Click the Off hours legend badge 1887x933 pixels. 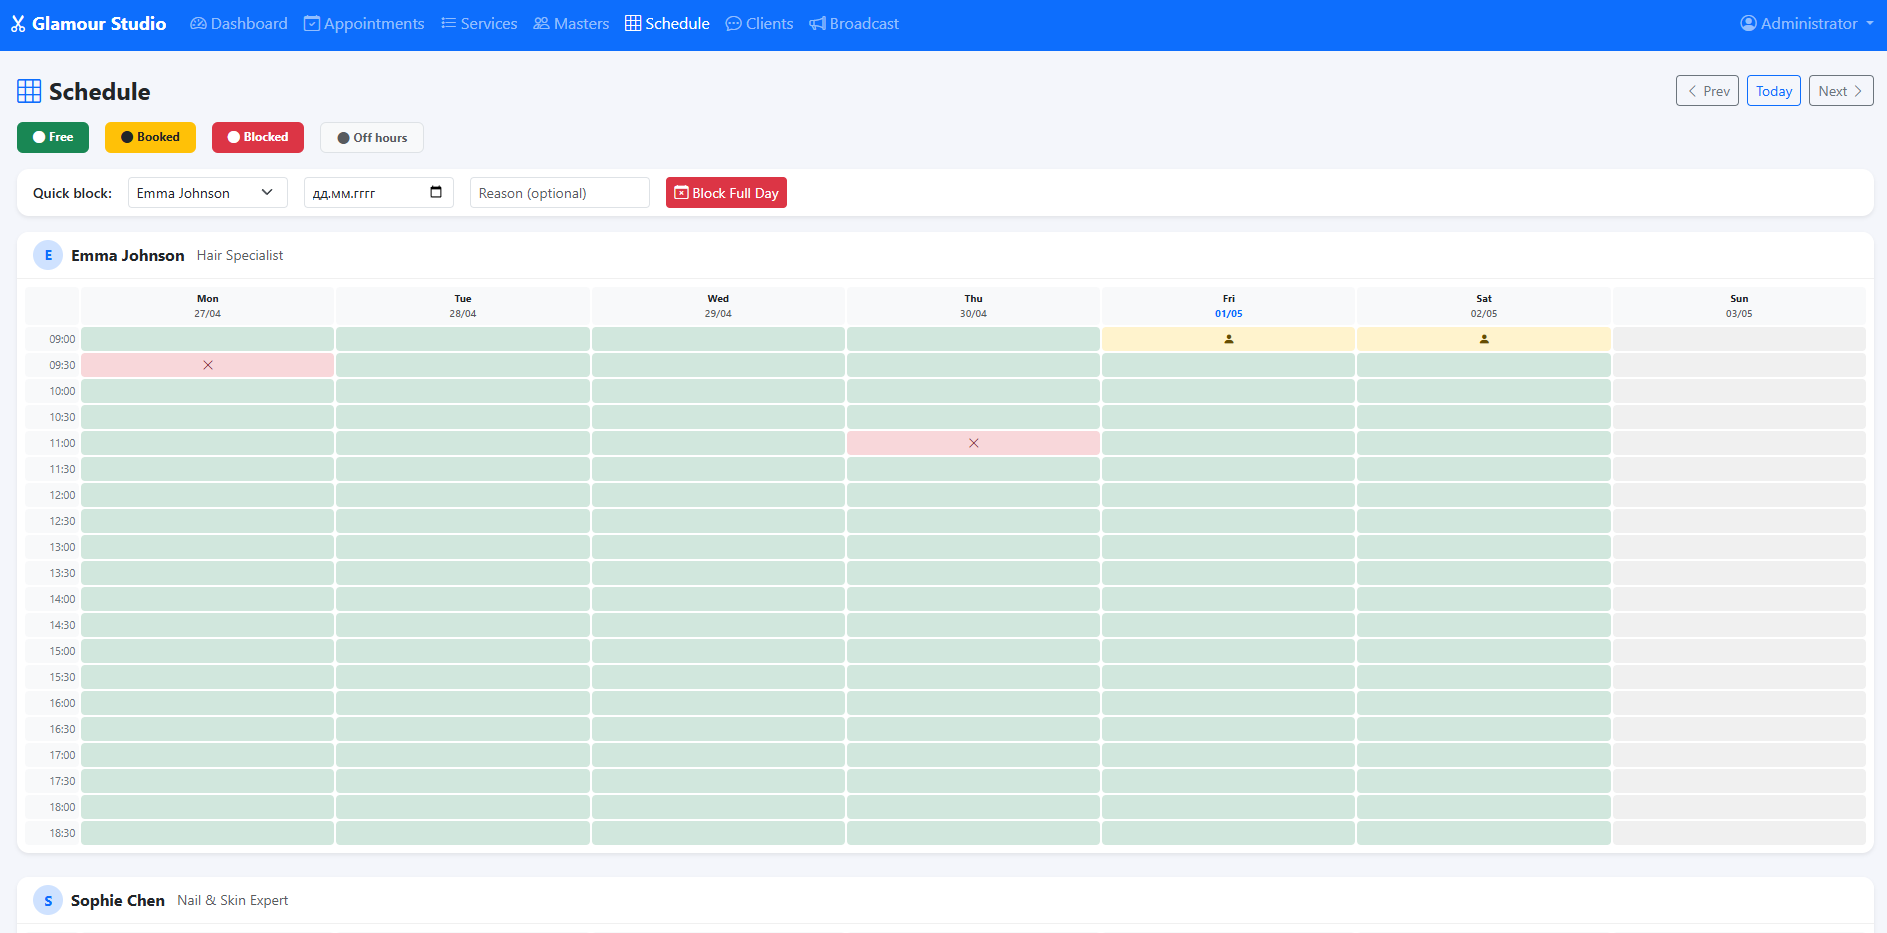[x=372, y=138]
